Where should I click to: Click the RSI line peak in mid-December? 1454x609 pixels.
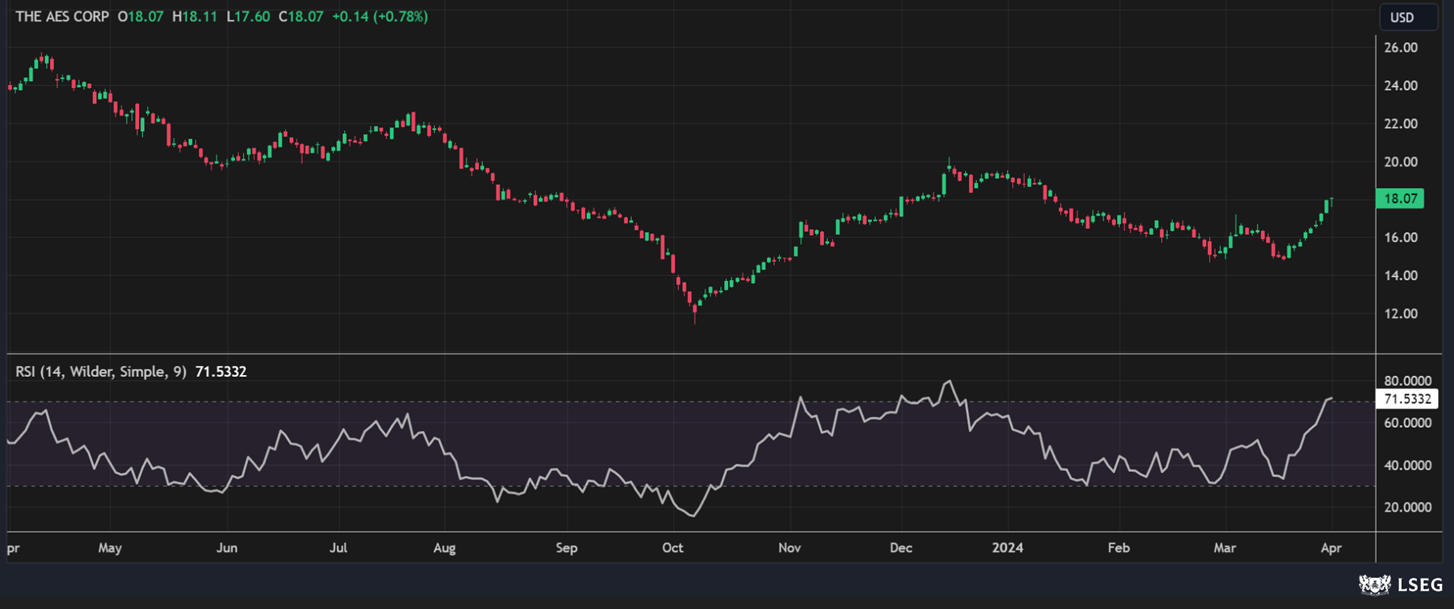(948, 381)
